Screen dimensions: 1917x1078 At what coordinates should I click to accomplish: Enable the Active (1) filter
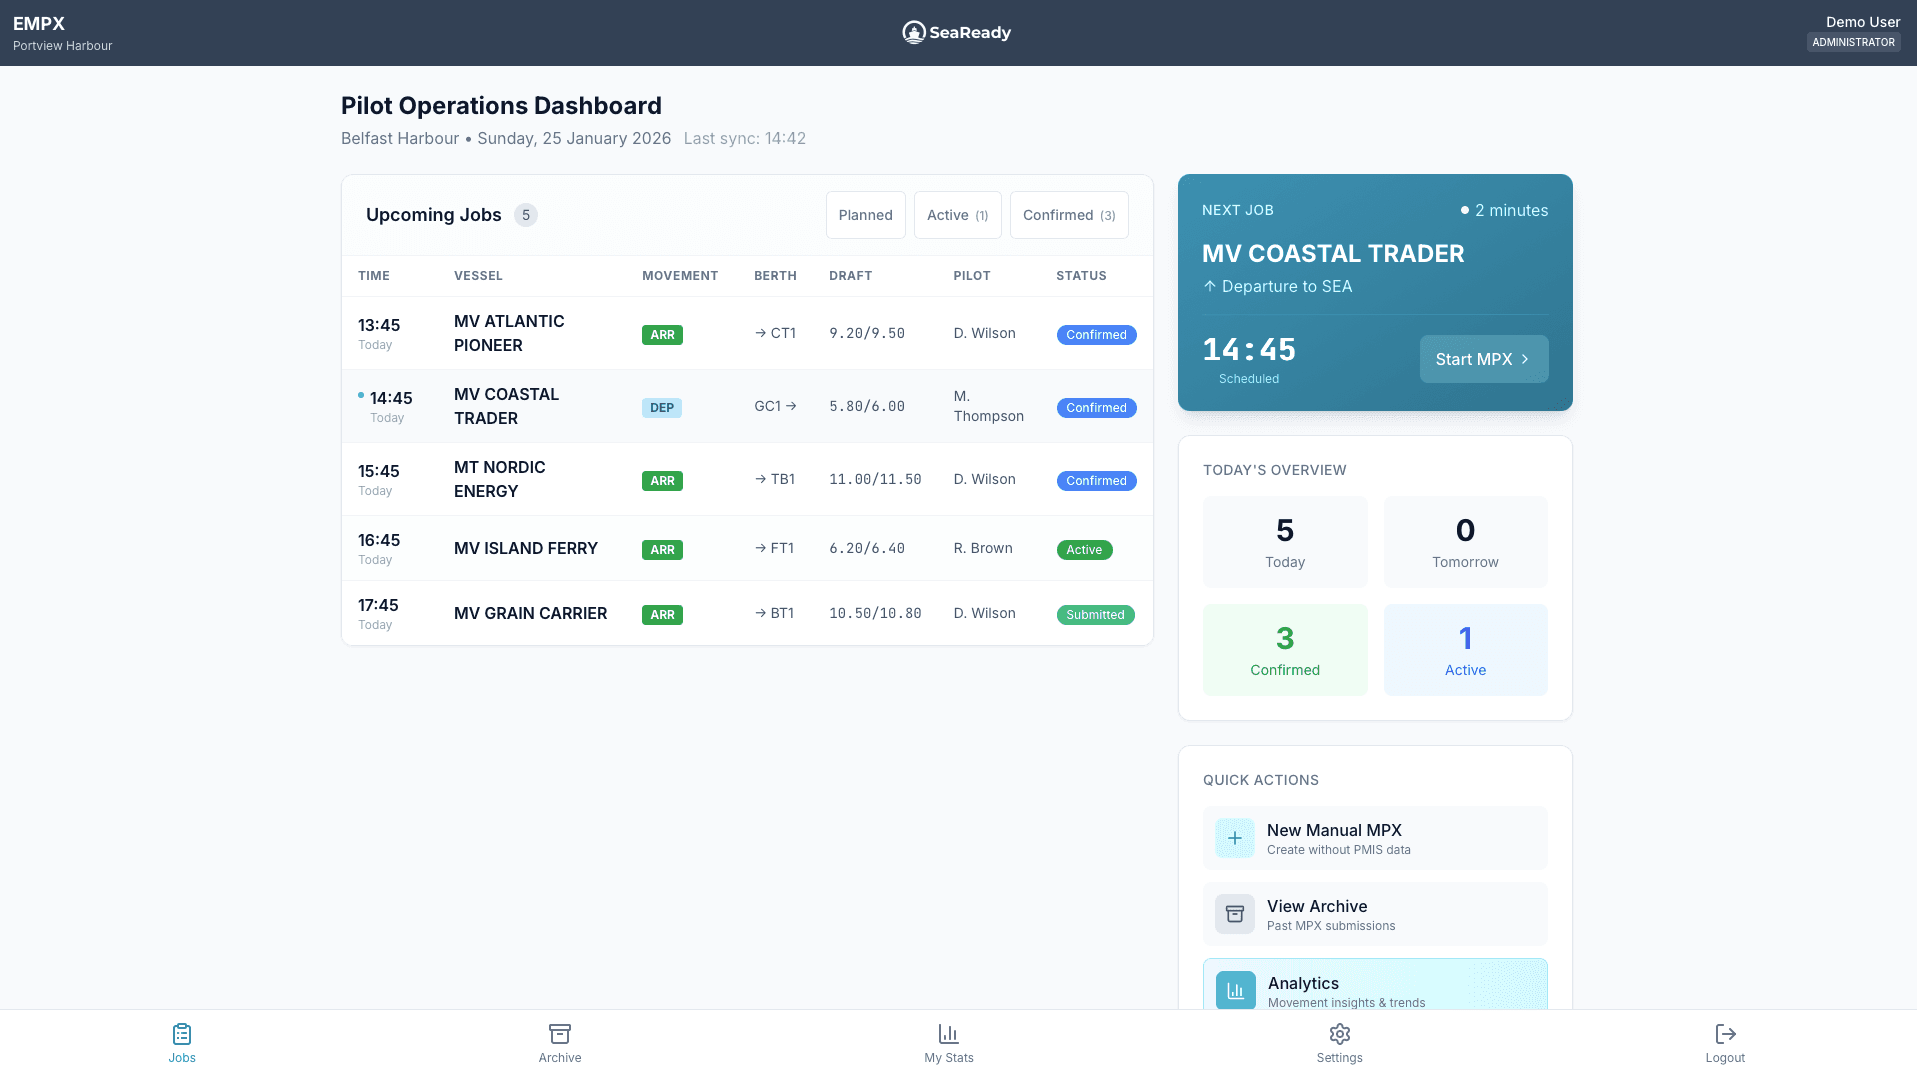click(x=956, y=214)
